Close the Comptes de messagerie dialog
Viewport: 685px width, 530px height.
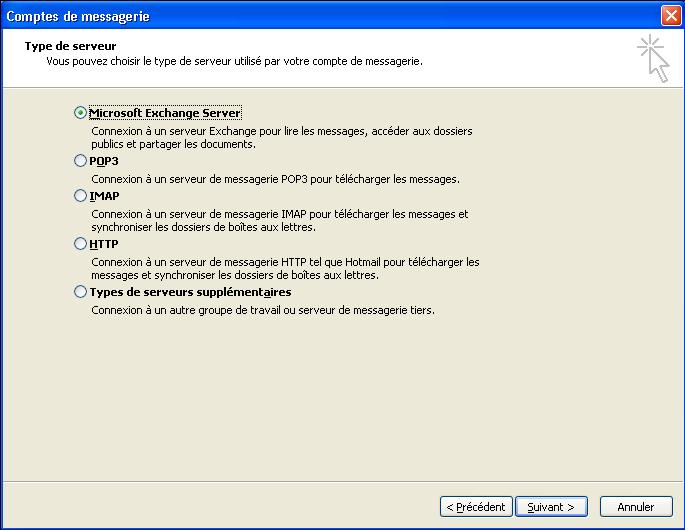point(671,16)
